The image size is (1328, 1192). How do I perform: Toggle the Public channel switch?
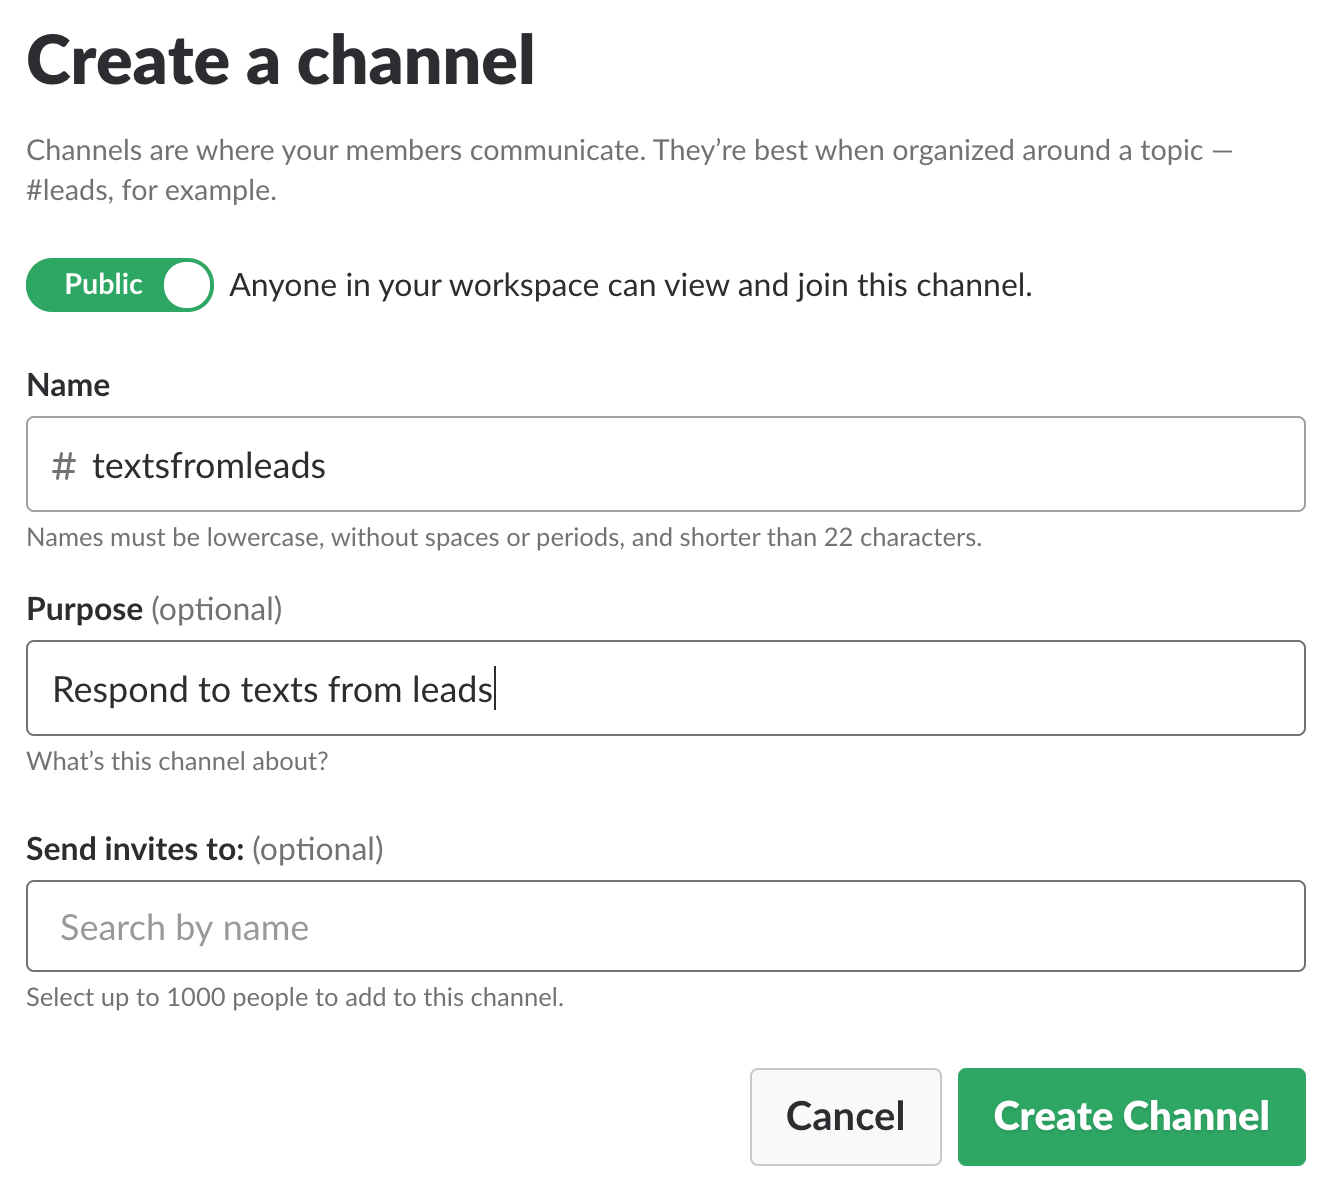(120, 285)
